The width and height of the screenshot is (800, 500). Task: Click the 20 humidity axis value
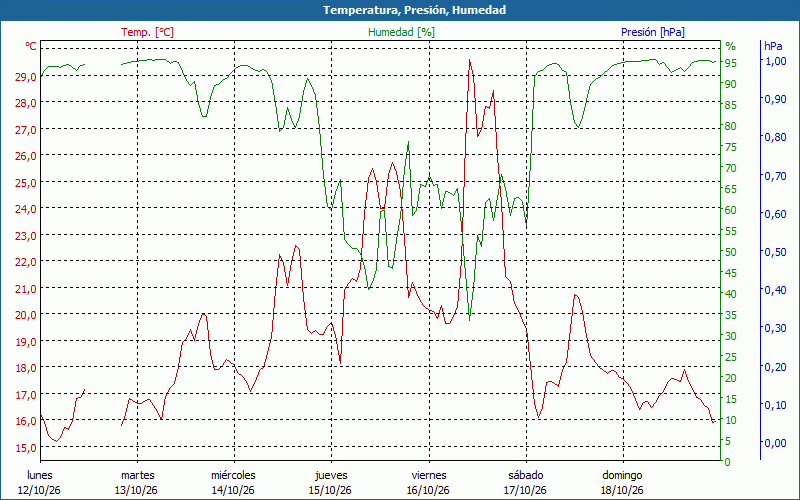pos(731,378)
